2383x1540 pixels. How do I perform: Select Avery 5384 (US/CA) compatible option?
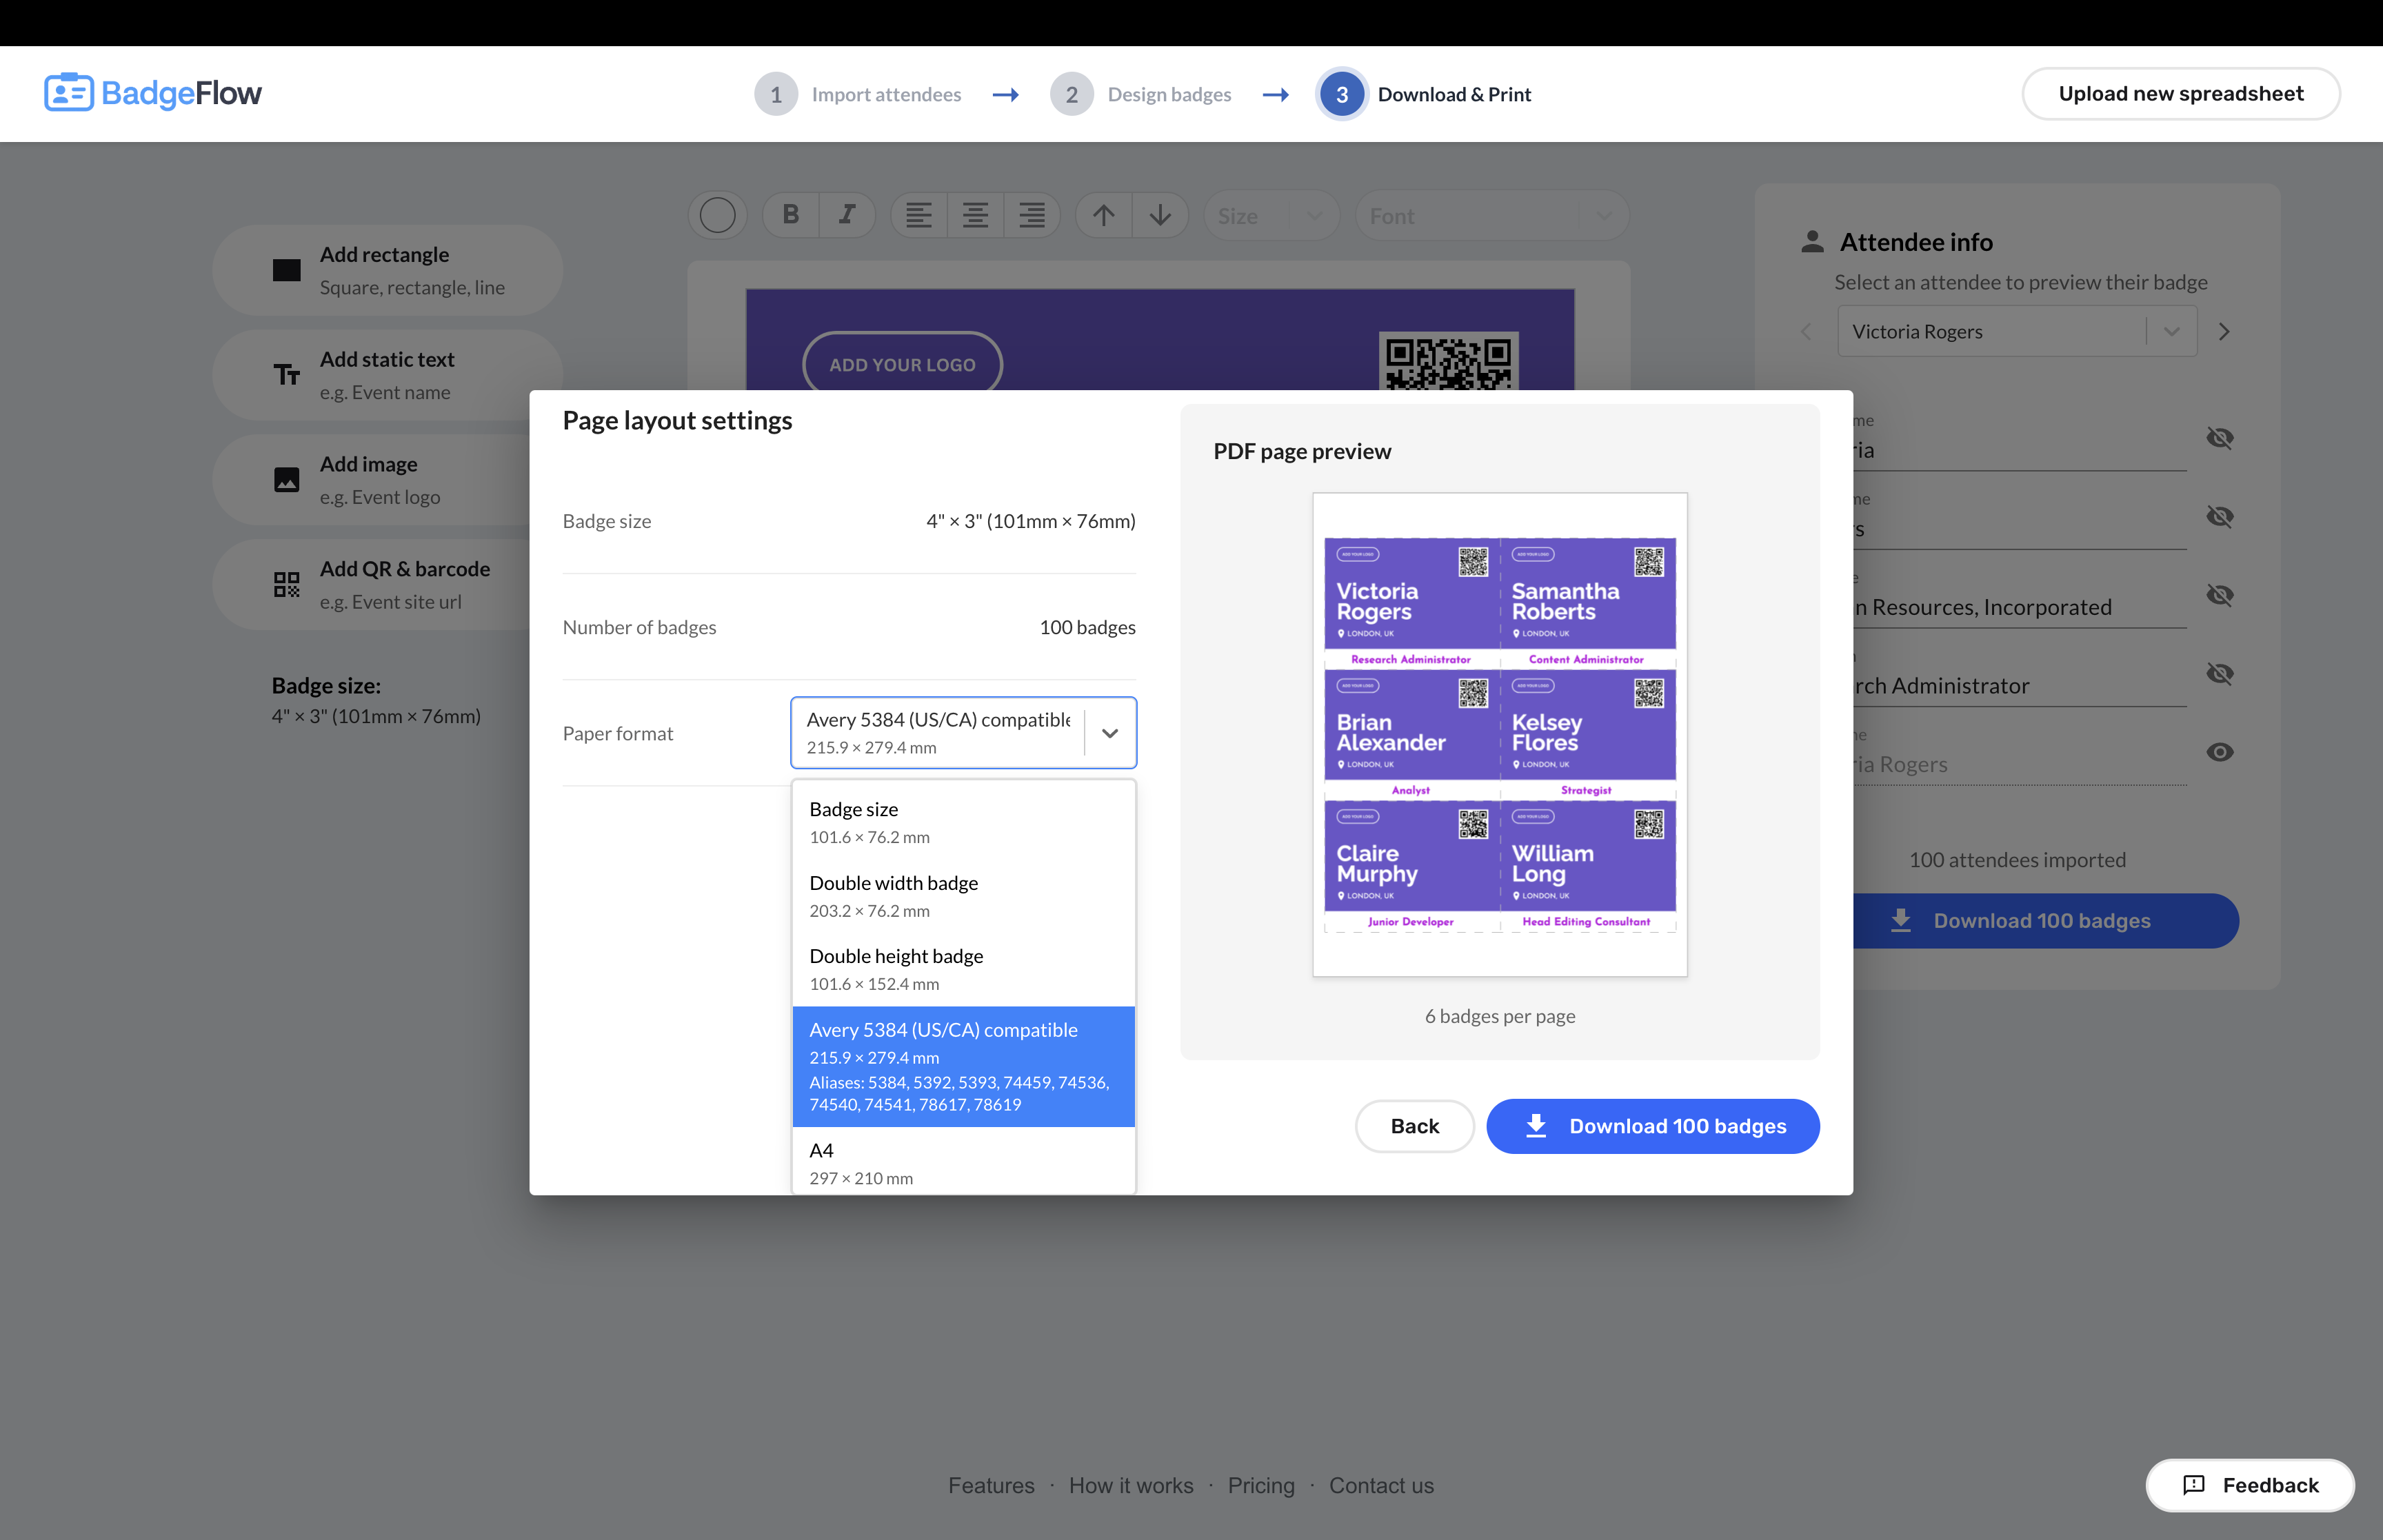(x=963, y=1066)
